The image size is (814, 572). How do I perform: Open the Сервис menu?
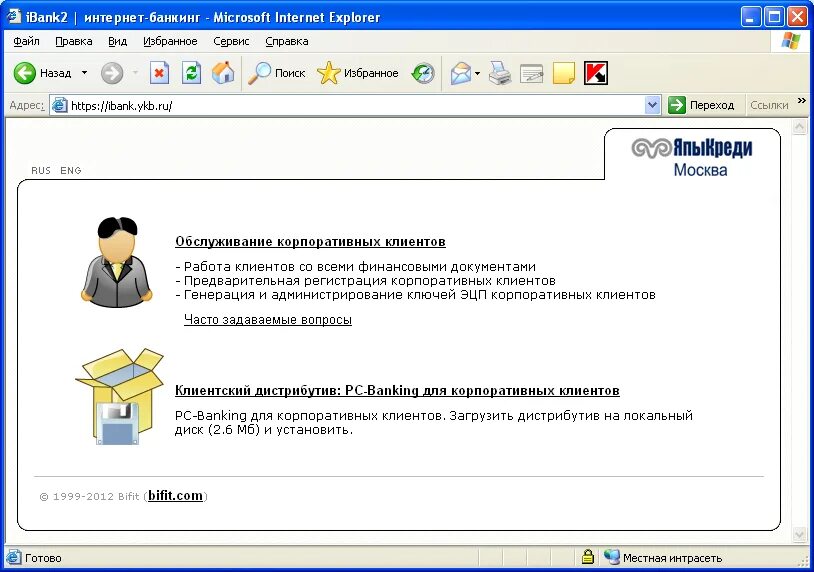(x=231, y=42)
